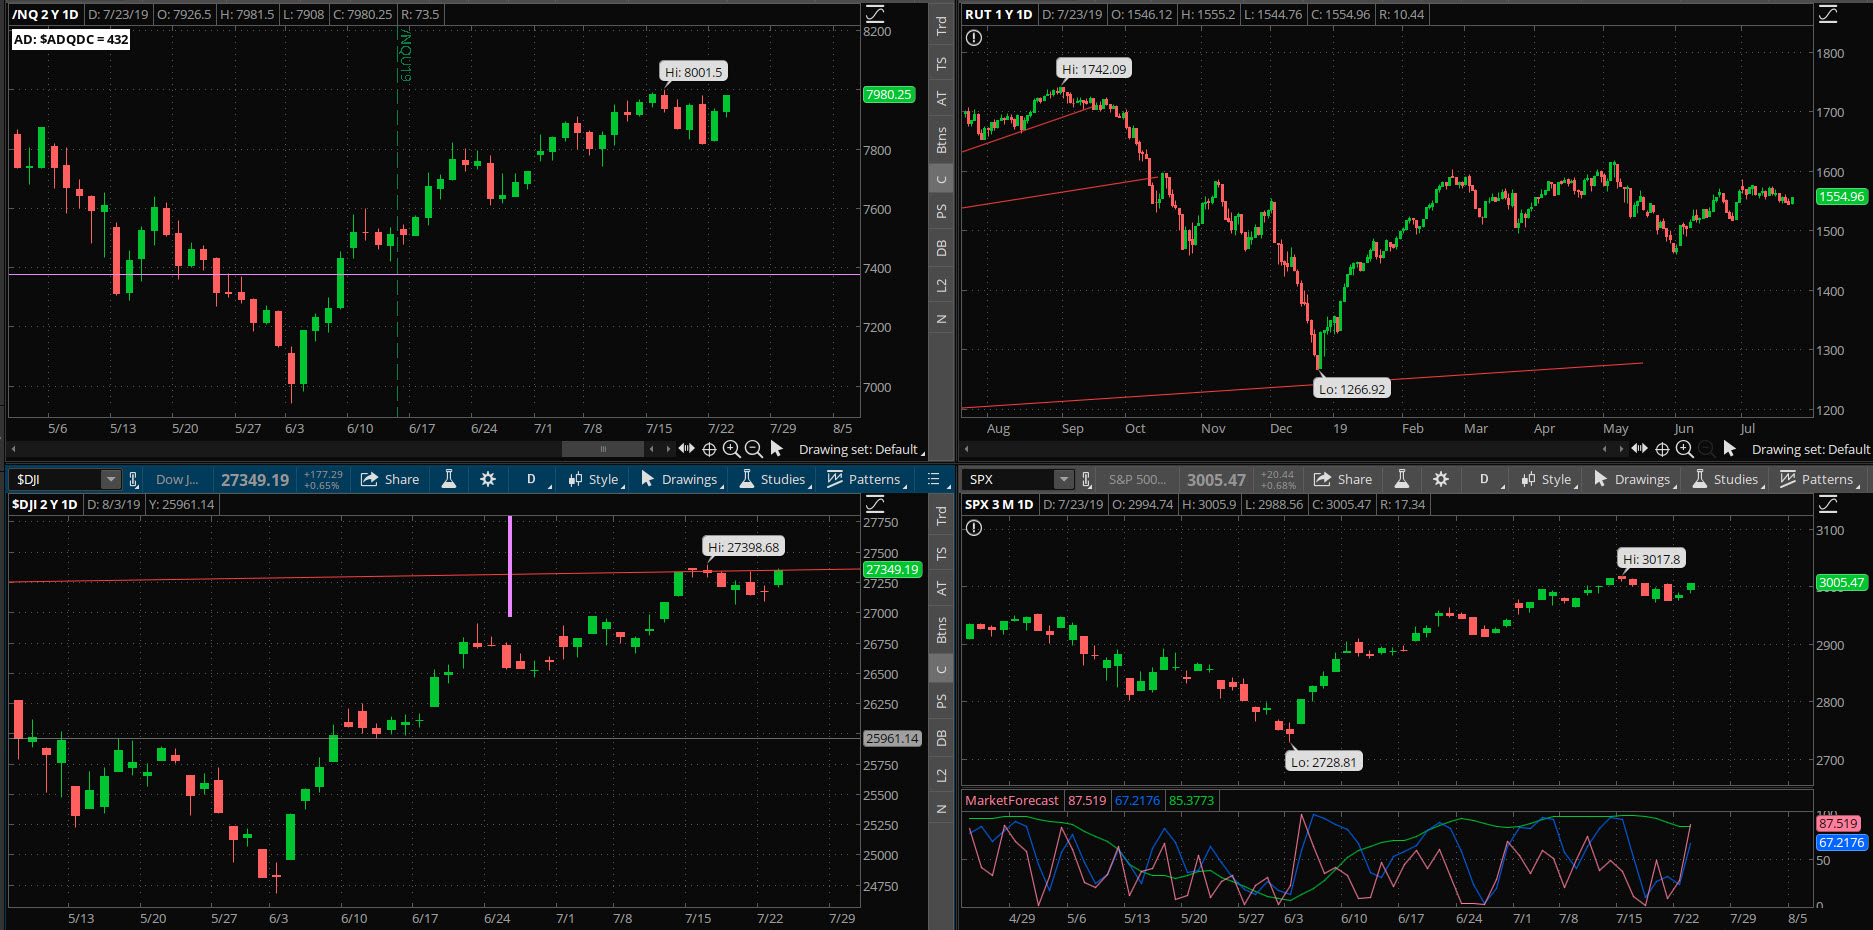
Task: Open chart settings gear in $DJI toolbar
Action: [x=488, y=479]
